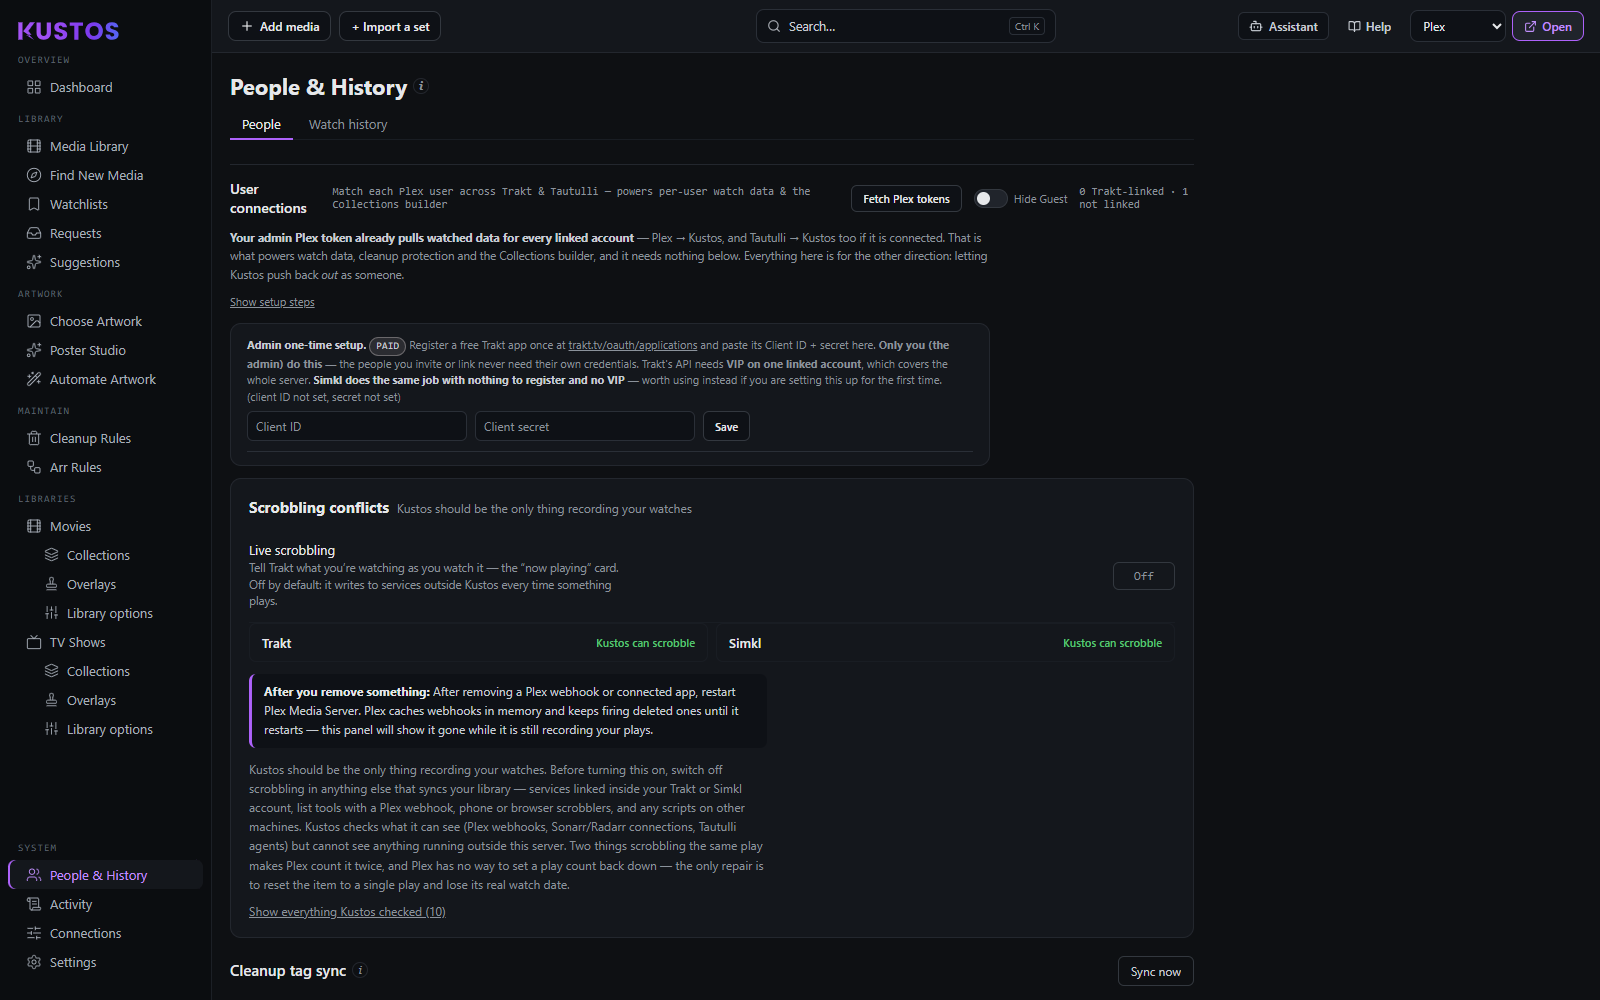Viewport: 1600px width, 1000px height.
Task: Click the Media Library film icon
Action: tap(34, 146)
